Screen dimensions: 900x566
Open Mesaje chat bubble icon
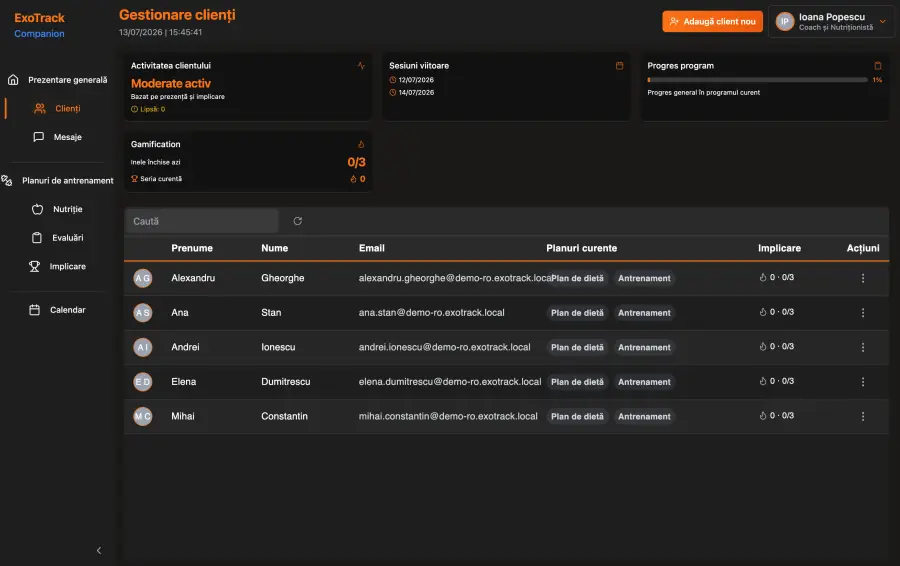pos(38,137)
